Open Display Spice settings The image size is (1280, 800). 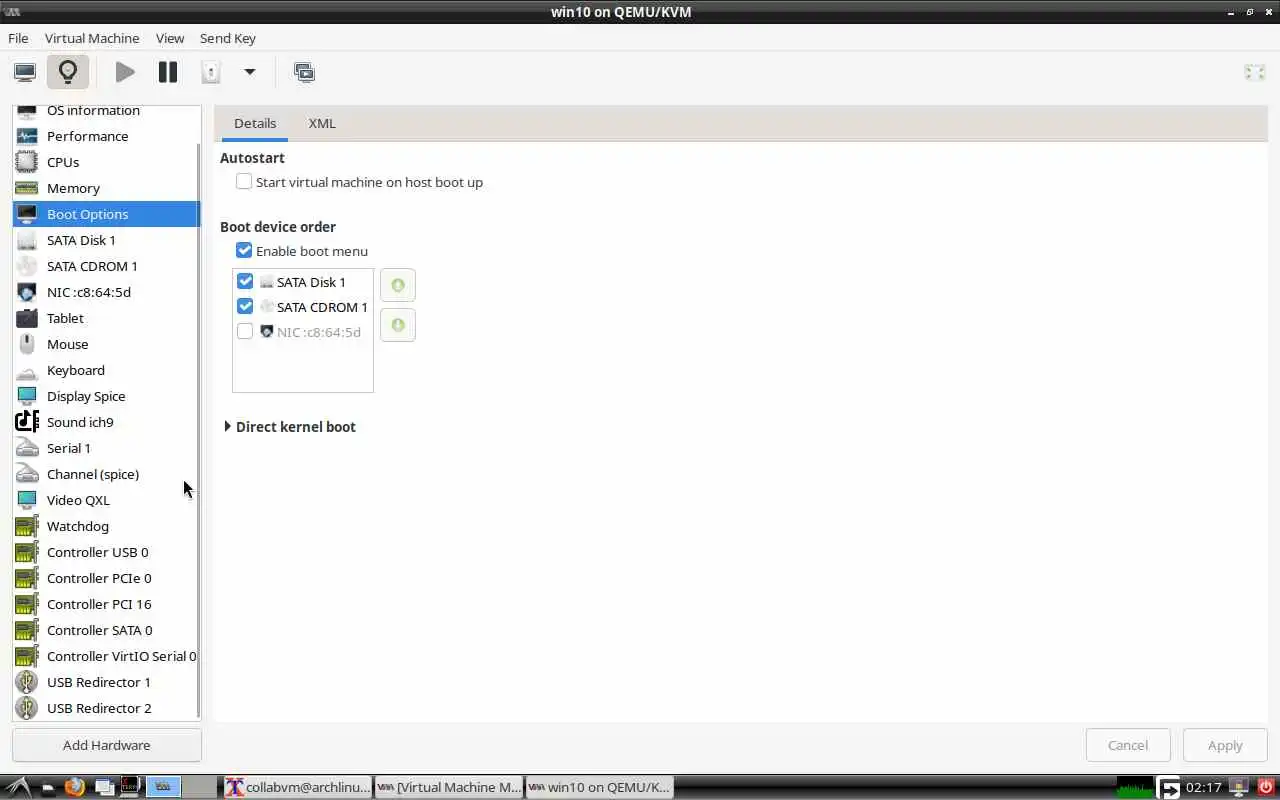click(x=106, y=396)
